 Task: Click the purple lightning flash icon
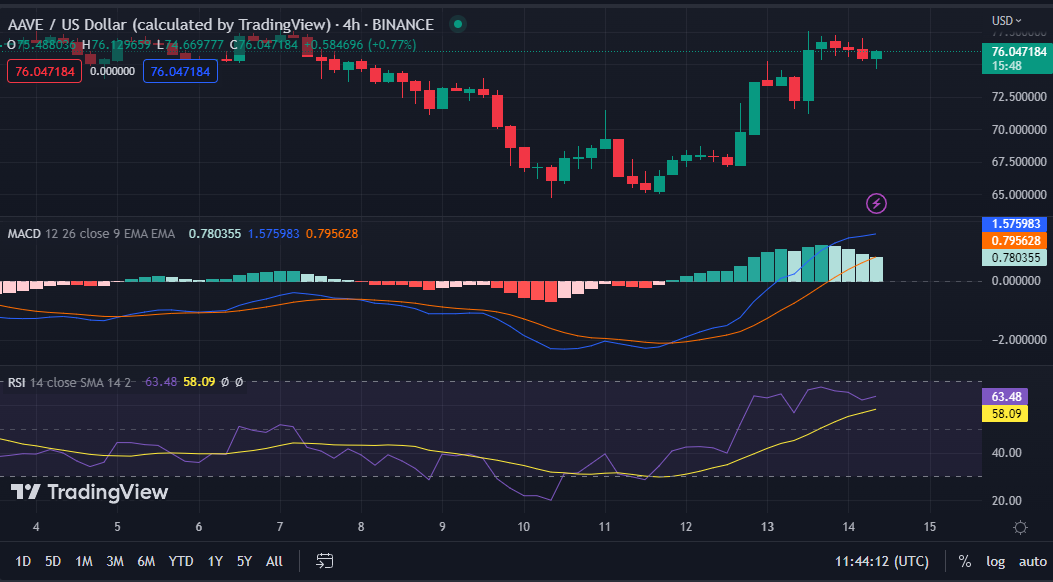pyautogui.click(x=876, y=203)
